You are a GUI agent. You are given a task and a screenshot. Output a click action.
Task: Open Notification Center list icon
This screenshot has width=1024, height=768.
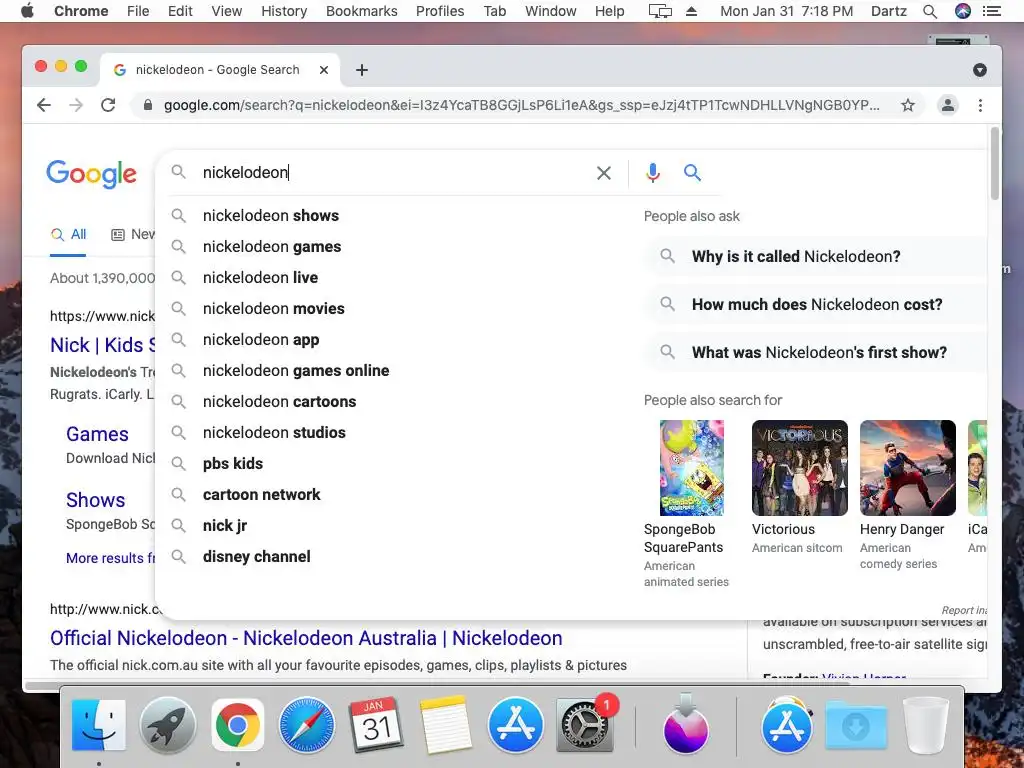(992, 11)
